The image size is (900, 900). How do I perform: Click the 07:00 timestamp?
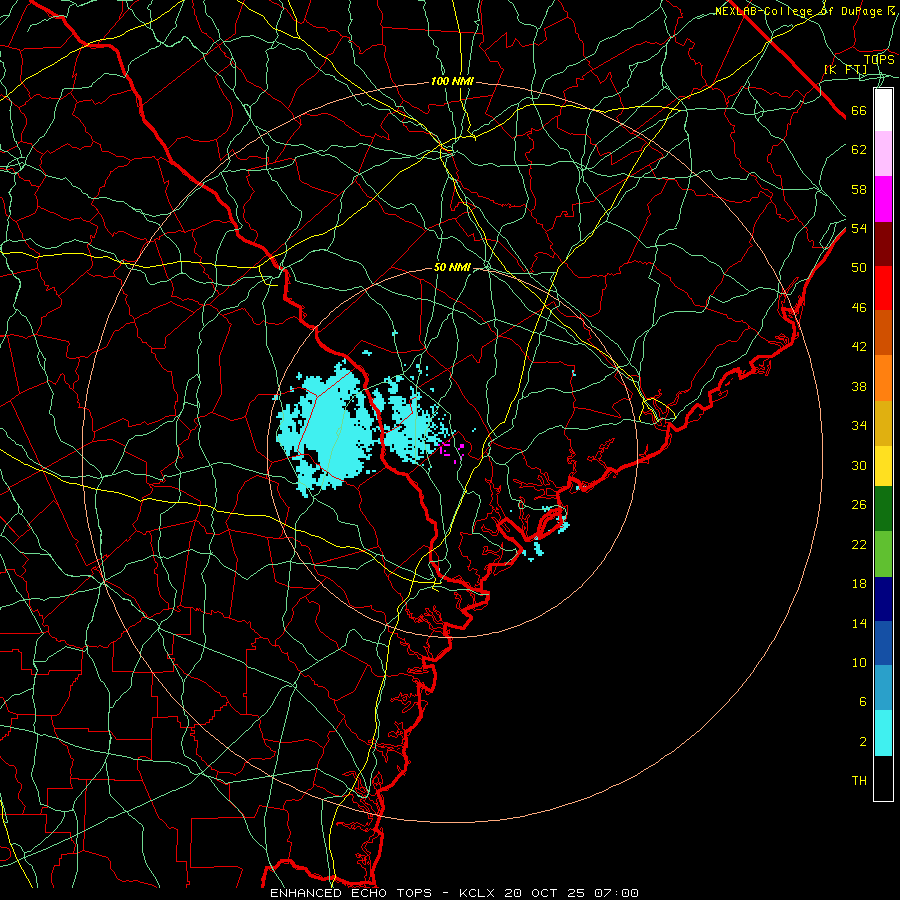tap(616, 893)
